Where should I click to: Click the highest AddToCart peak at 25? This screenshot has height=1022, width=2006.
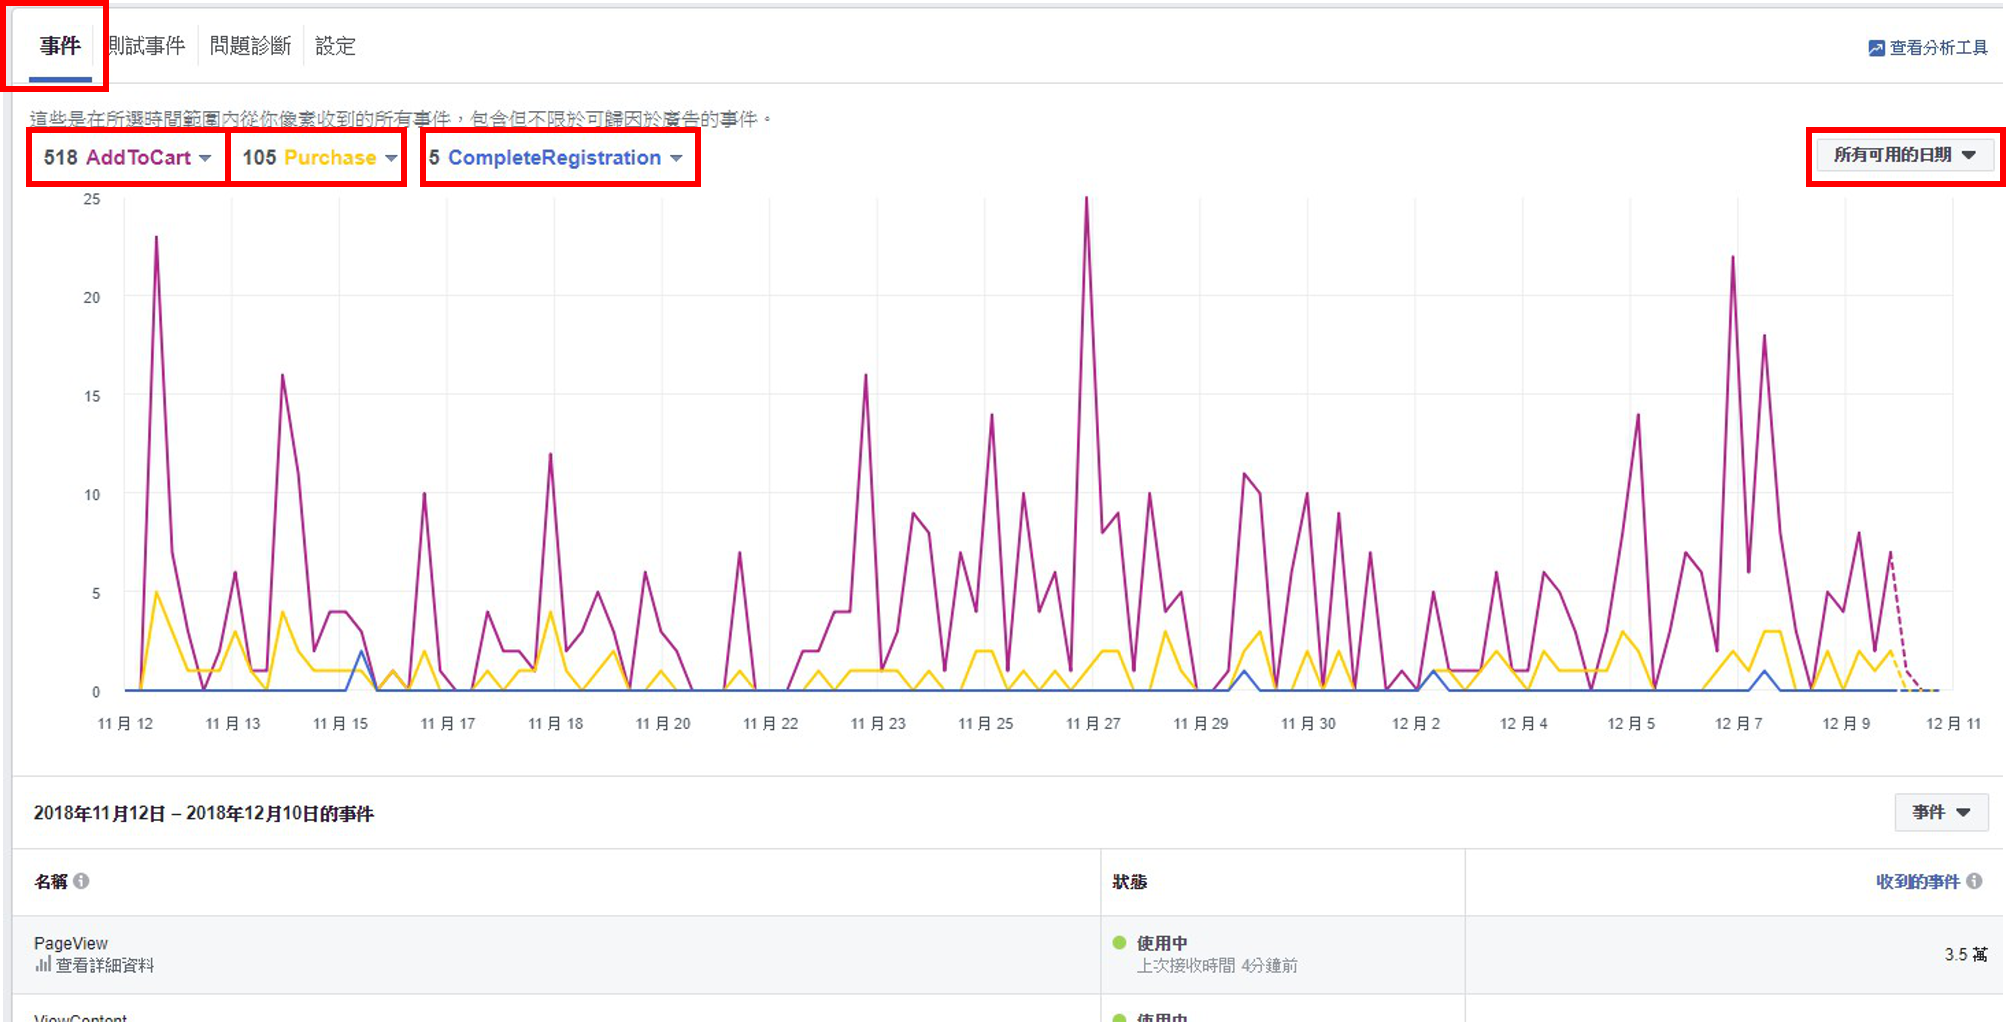pos(1087,199)
